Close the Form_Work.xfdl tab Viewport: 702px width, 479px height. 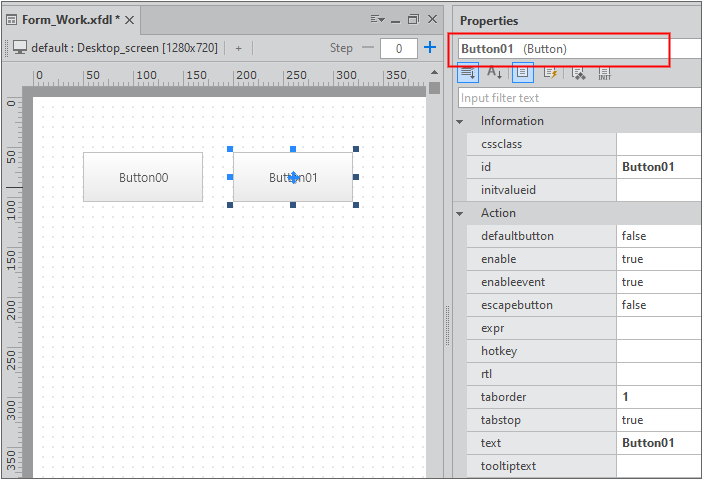click(129, 19)
